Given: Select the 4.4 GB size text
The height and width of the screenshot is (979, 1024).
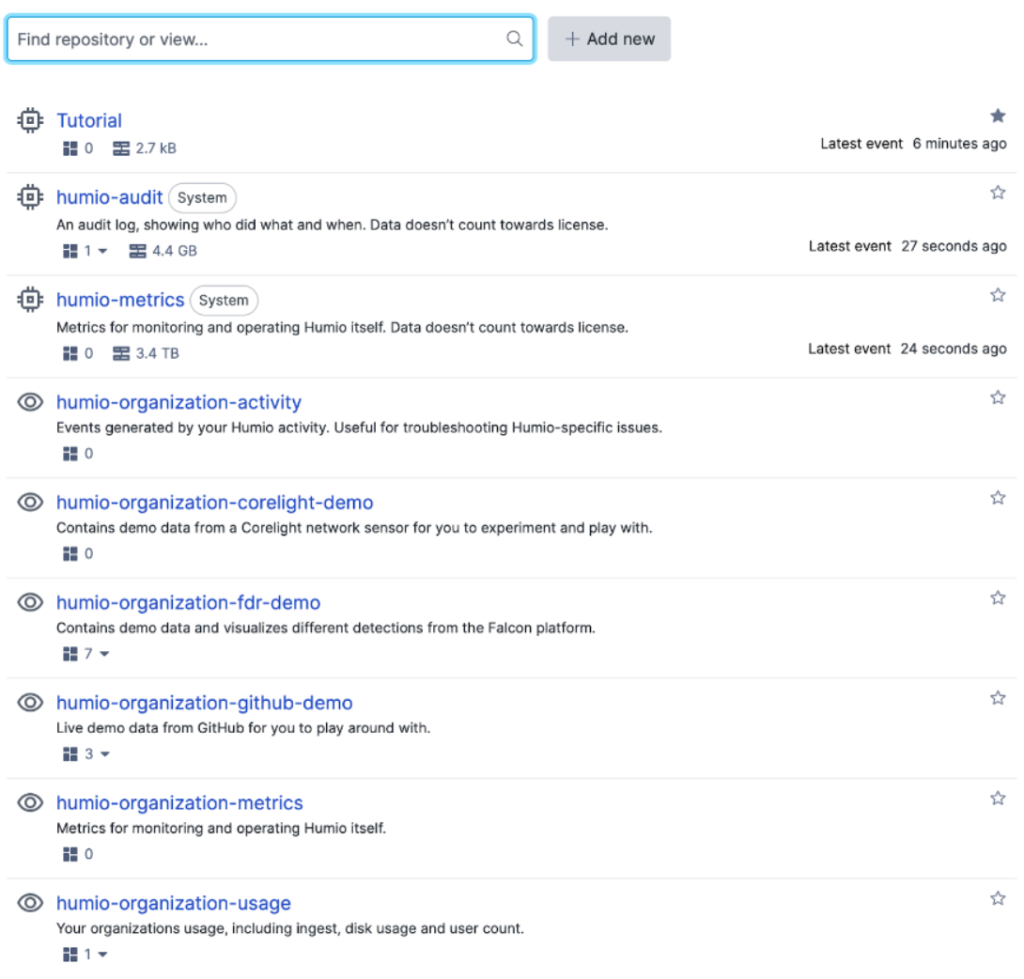Looking at the screenshot, I should (174, 251).
